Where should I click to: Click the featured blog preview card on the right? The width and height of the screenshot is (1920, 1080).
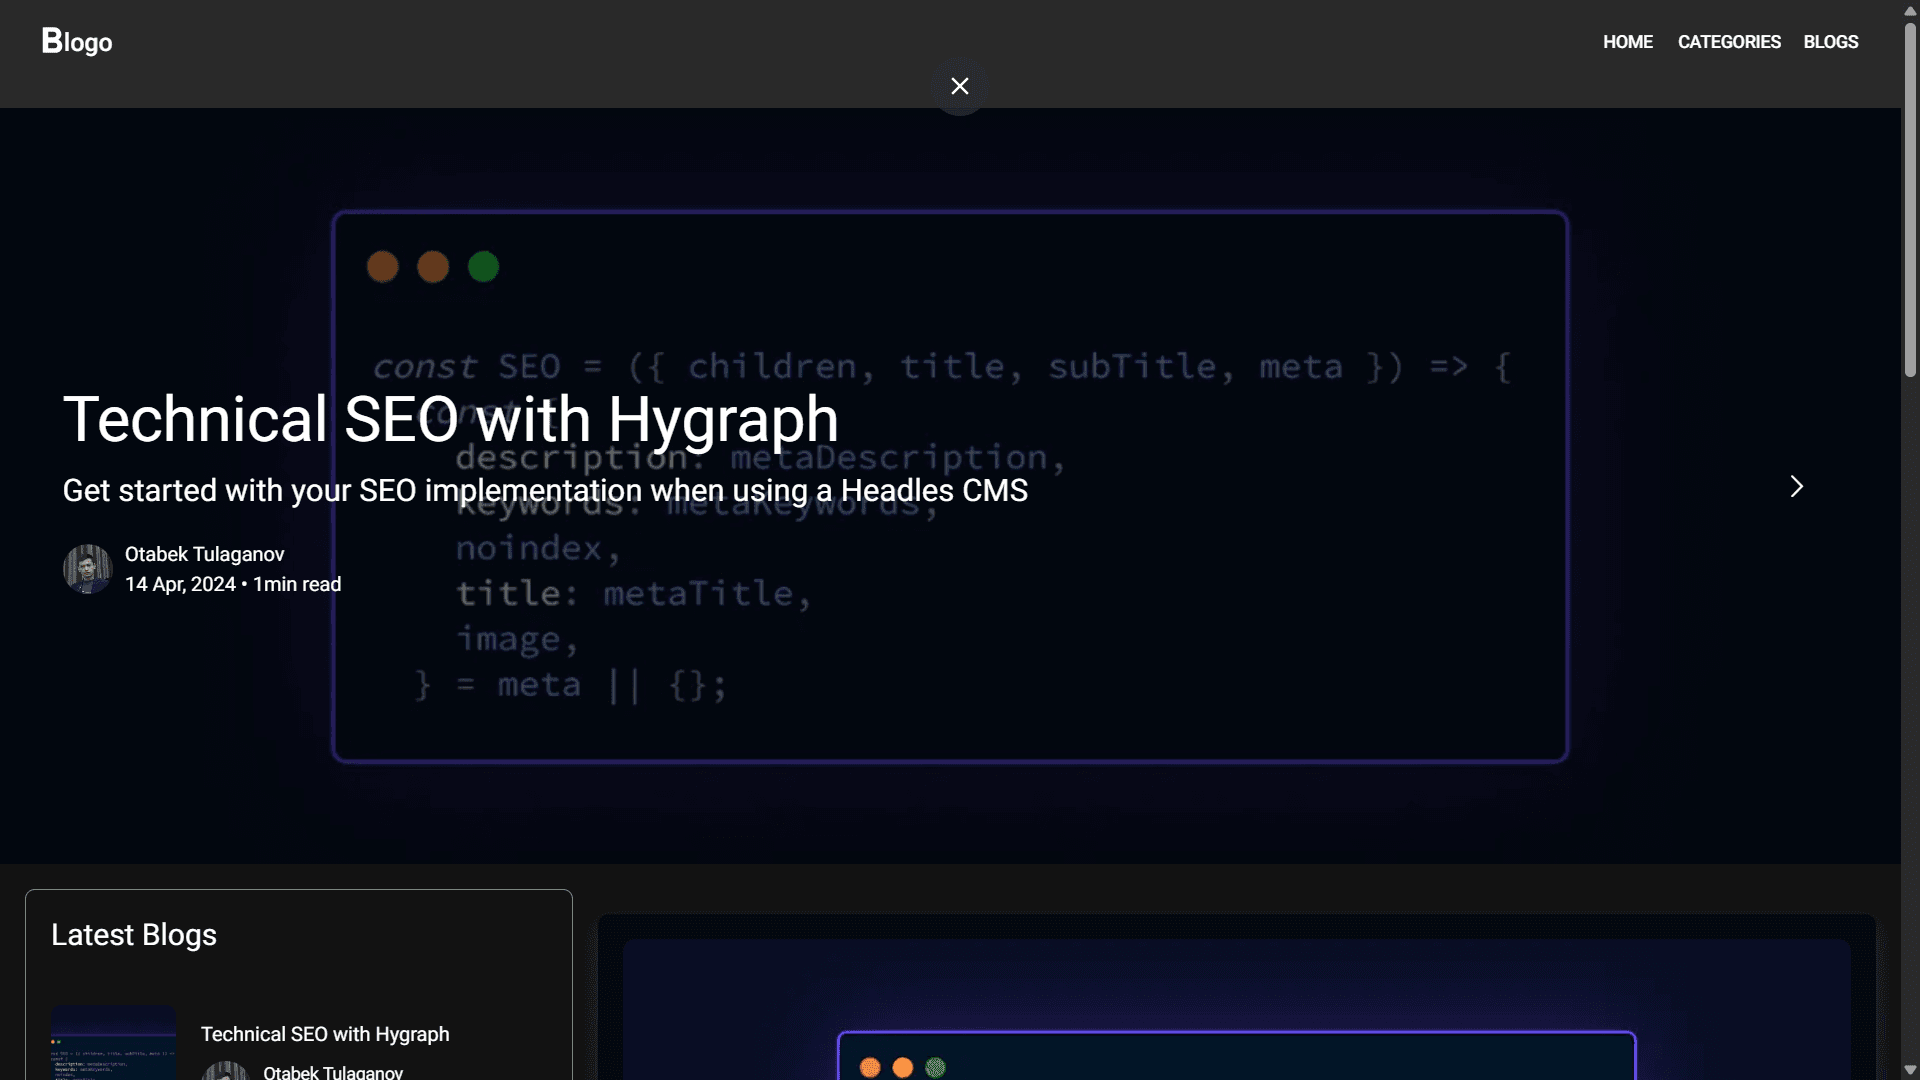[1236, 1000]
